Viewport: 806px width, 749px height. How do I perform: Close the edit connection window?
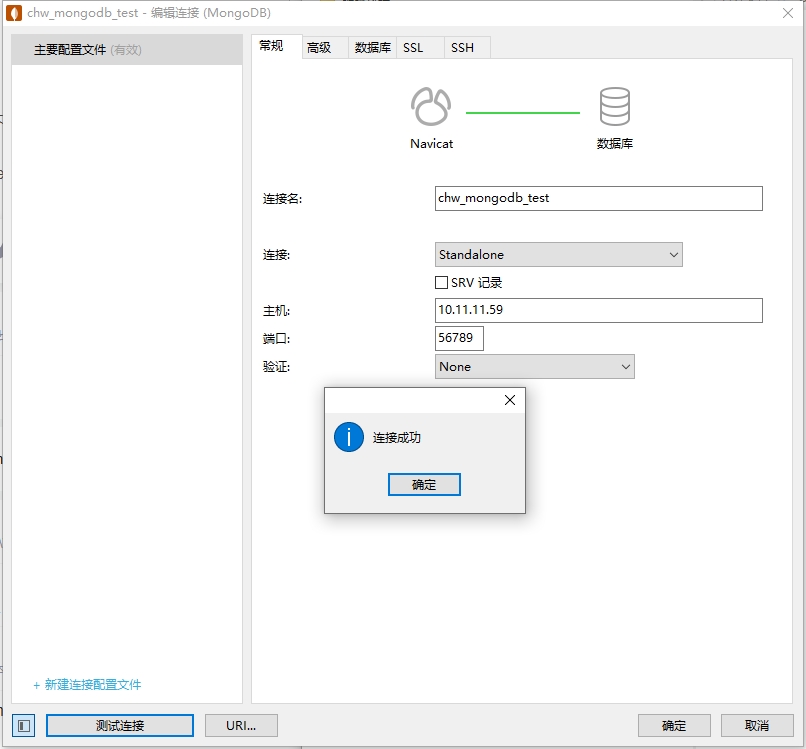click(787, 13)
